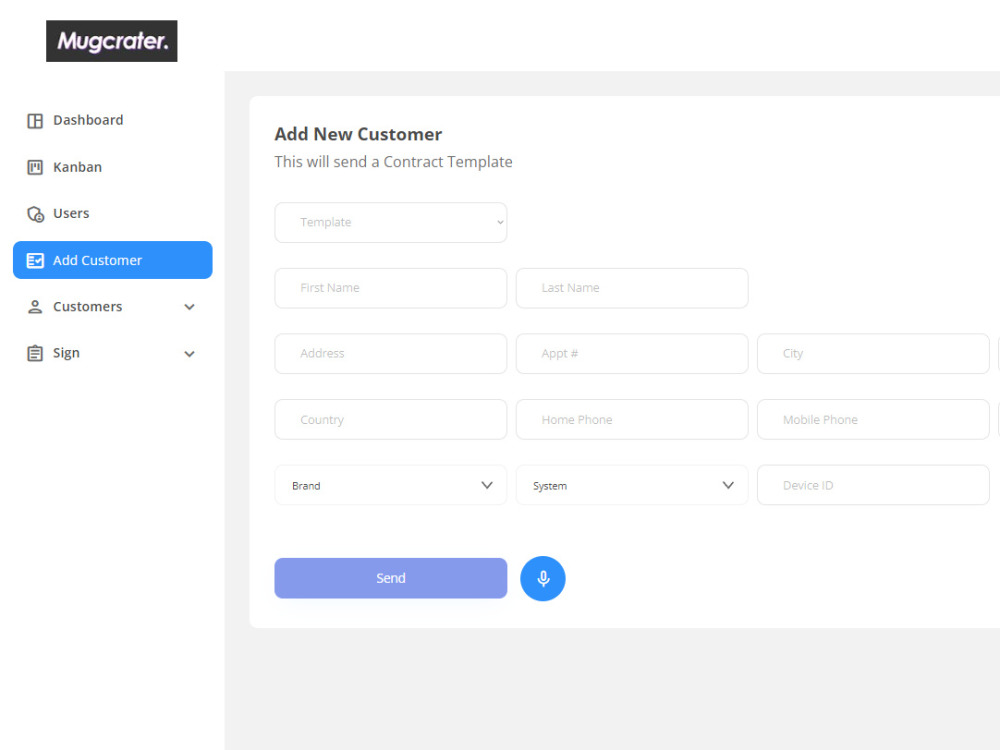Focus the Device ID input

click(873, 485)
